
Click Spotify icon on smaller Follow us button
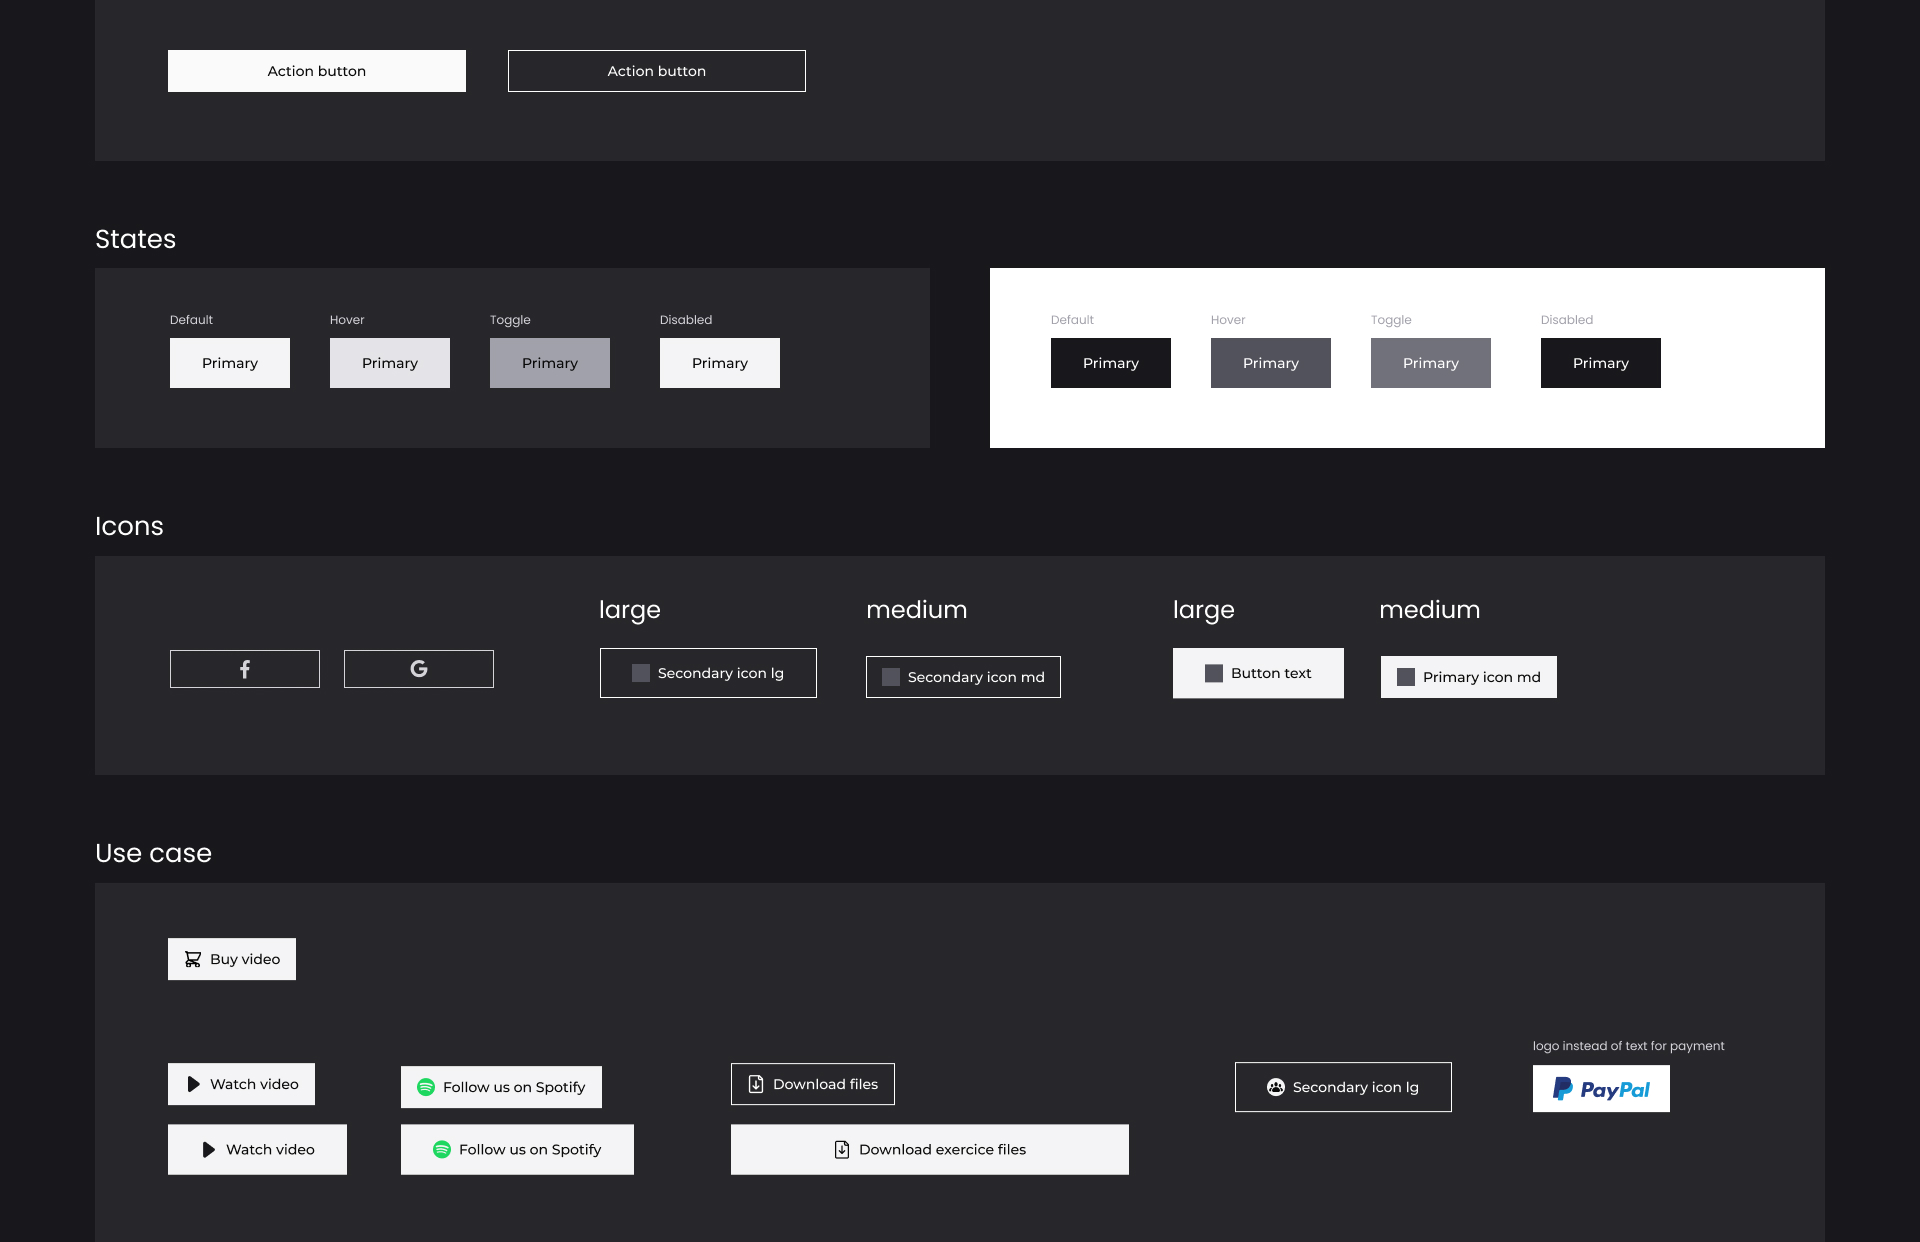coord(426,1087)
